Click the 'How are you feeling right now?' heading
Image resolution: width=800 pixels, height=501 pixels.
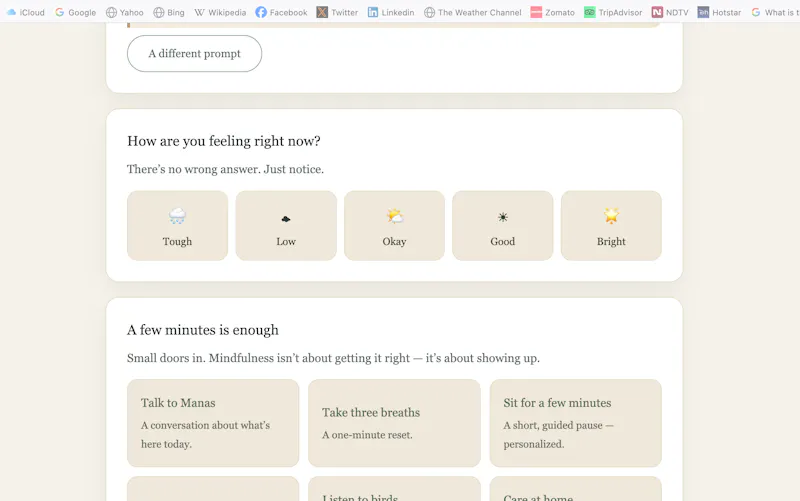[x=223, y=141]
